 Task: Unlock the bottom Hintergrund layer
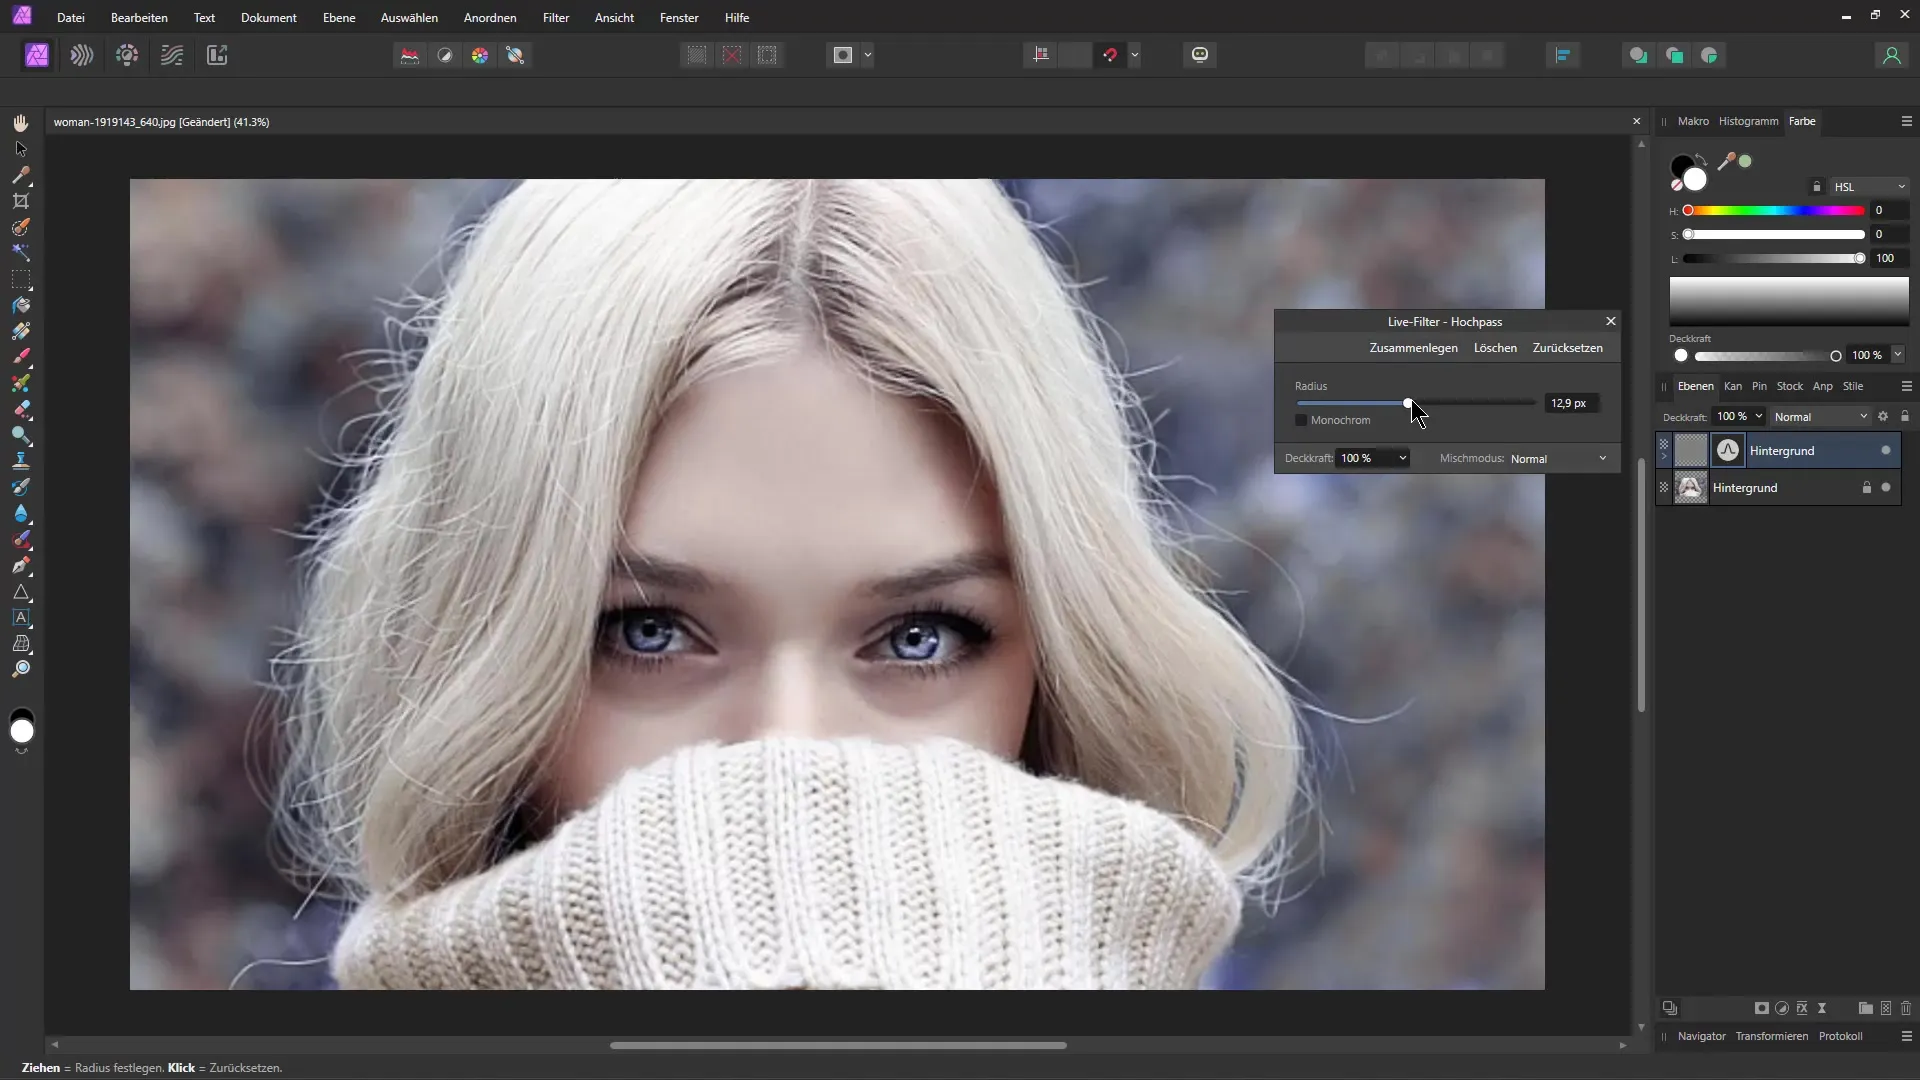pos(1866,488)
